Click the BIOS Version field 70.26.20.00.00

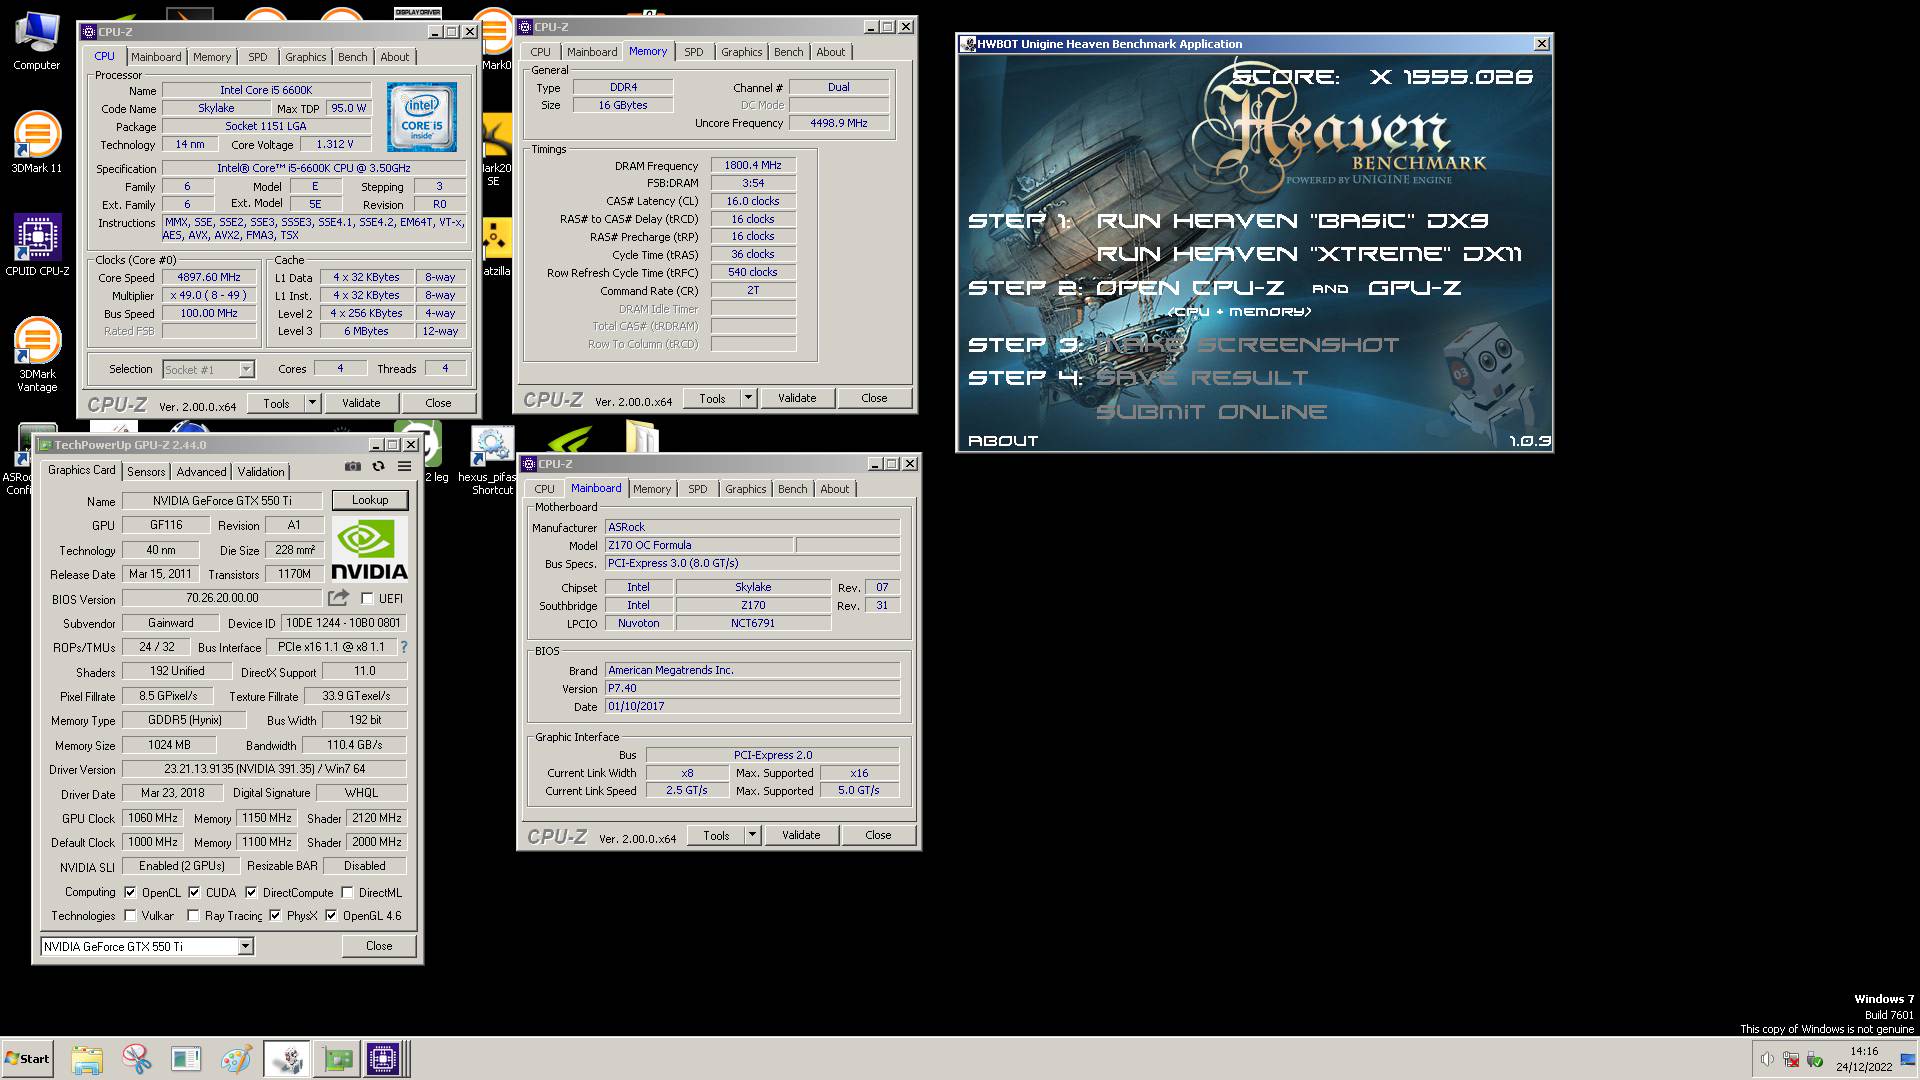pyautogui.click(x=222, y=598)
